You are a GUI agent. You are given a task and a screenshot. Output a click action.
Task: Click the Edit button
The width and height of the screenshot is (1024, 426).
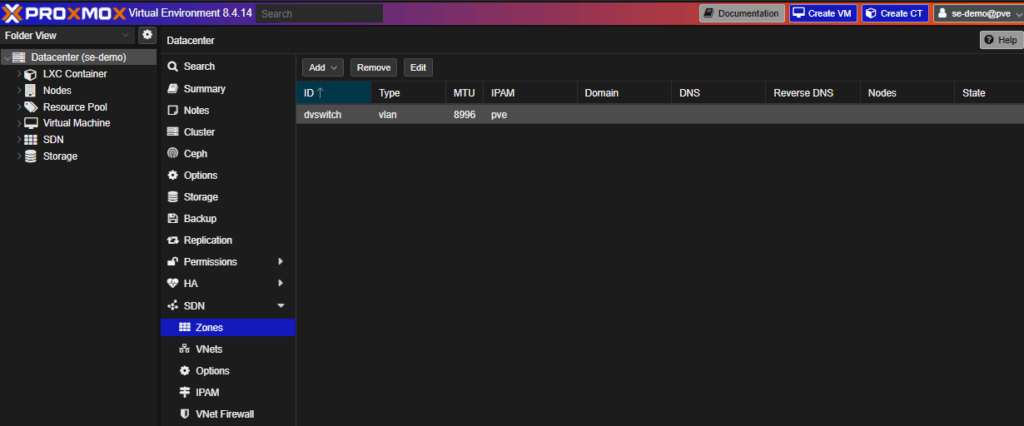(x=418, y=67)
